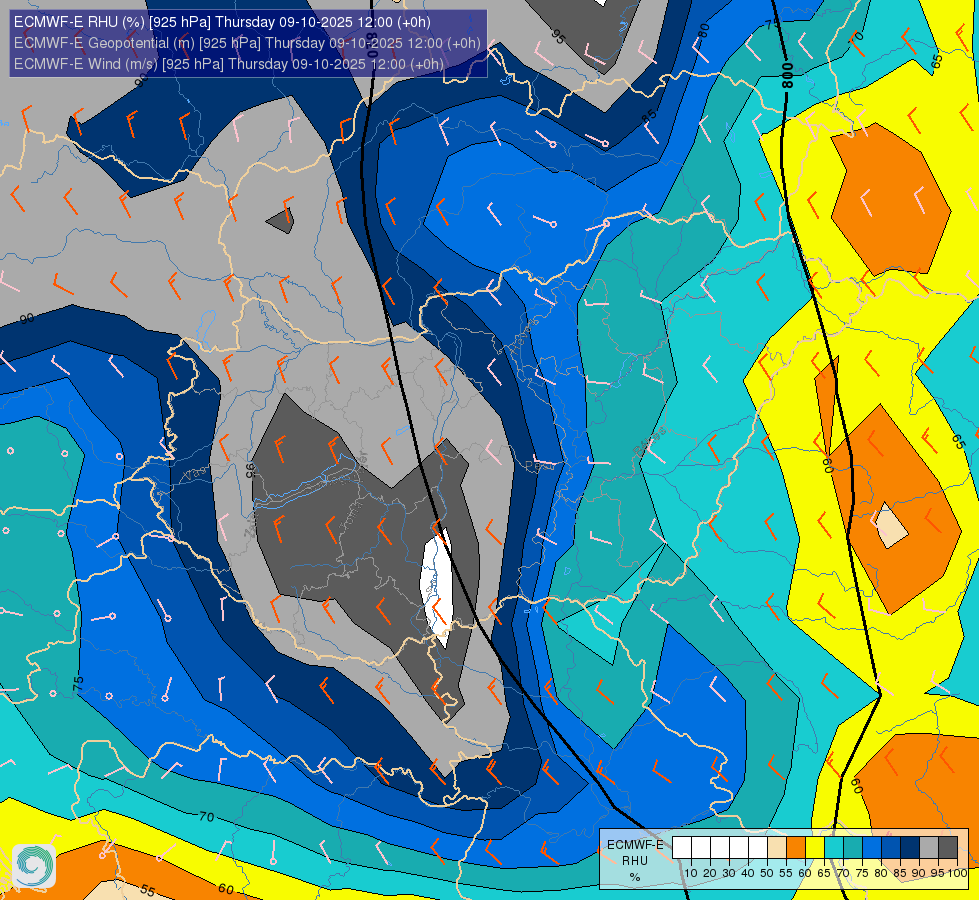The height and width of the screenshot is (900, 979).
Task: Click the % unit label in the legend
Action: [x=635, y=878]
